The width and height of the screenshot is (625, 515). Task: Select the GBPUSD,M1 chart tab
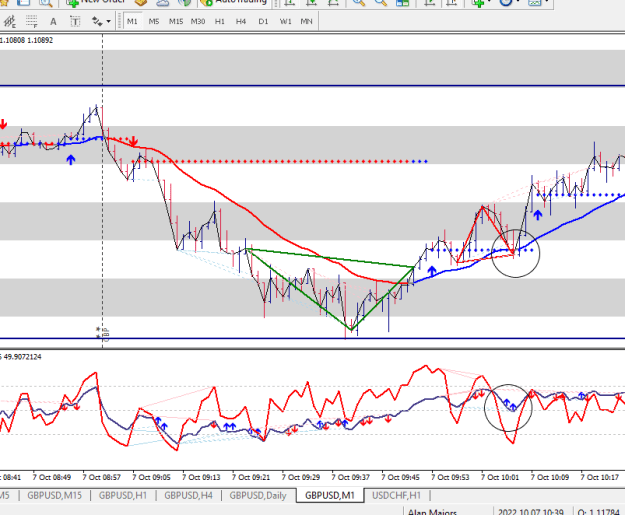coord(330,495)
